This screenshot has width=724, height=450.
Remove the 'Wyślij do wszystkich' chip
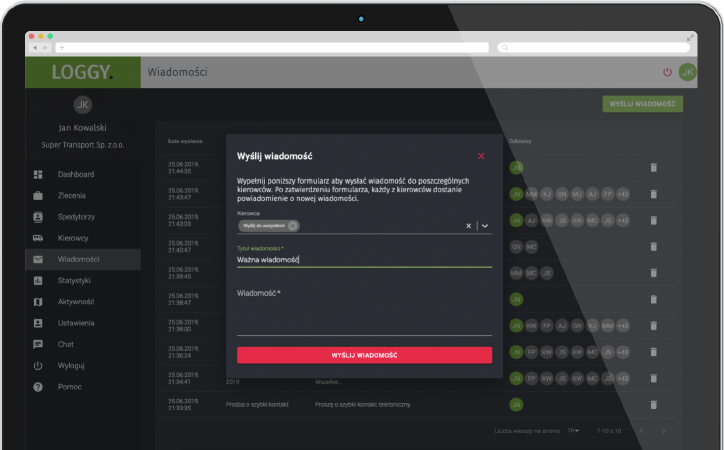point(292,226)
